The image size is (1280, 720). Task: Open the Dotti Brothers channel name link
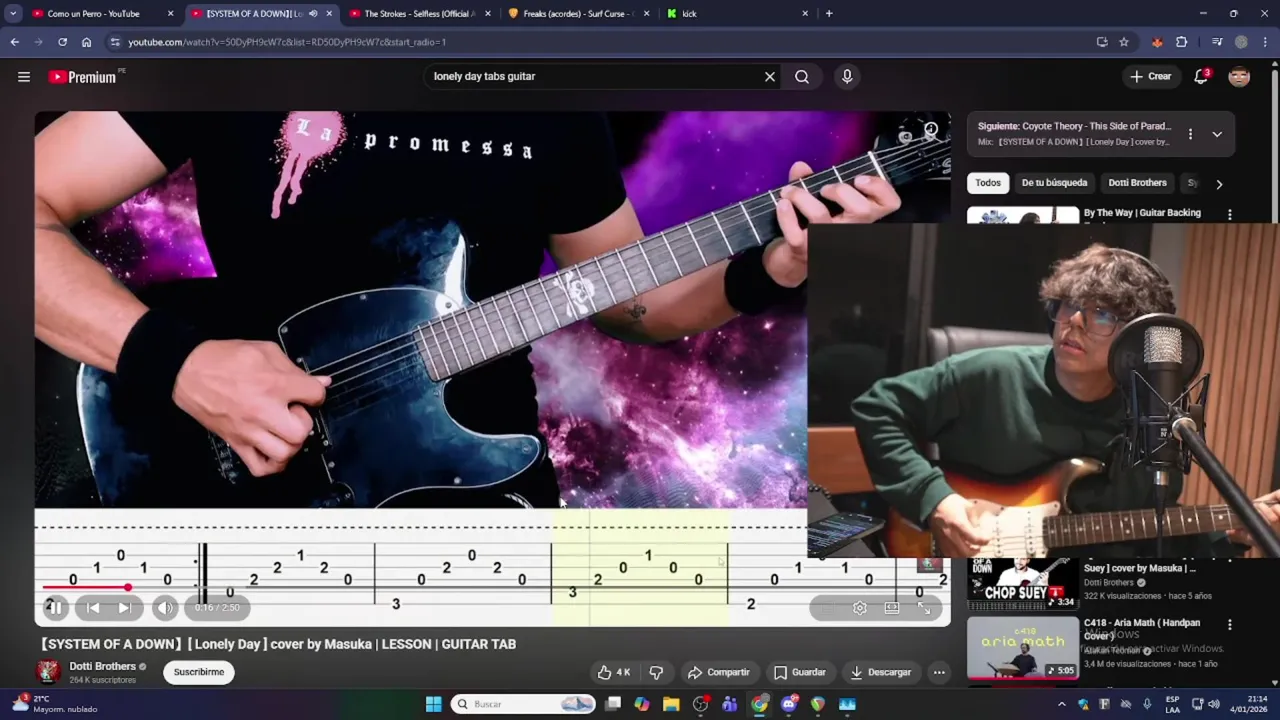[102, 666]
